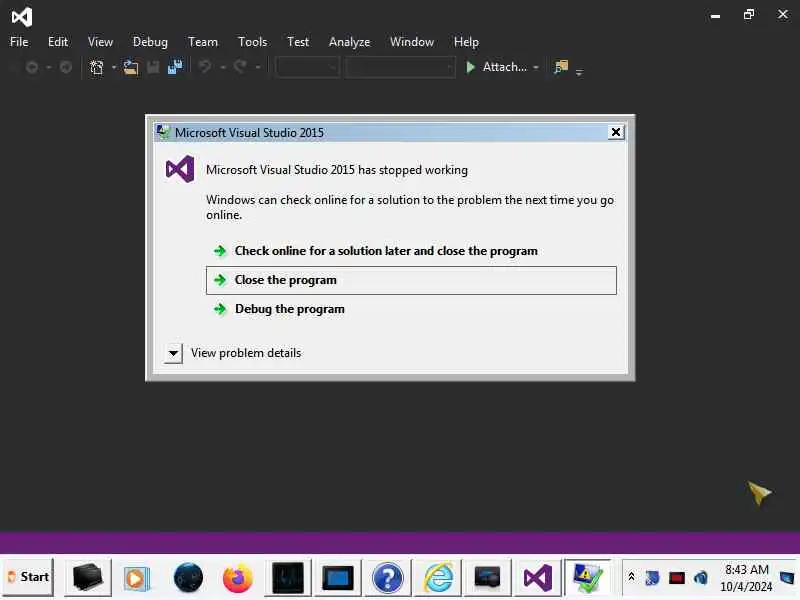Open the View menu
Viewport: 800px width, 600px height.
pyautogui.click(x=100, y=42)
